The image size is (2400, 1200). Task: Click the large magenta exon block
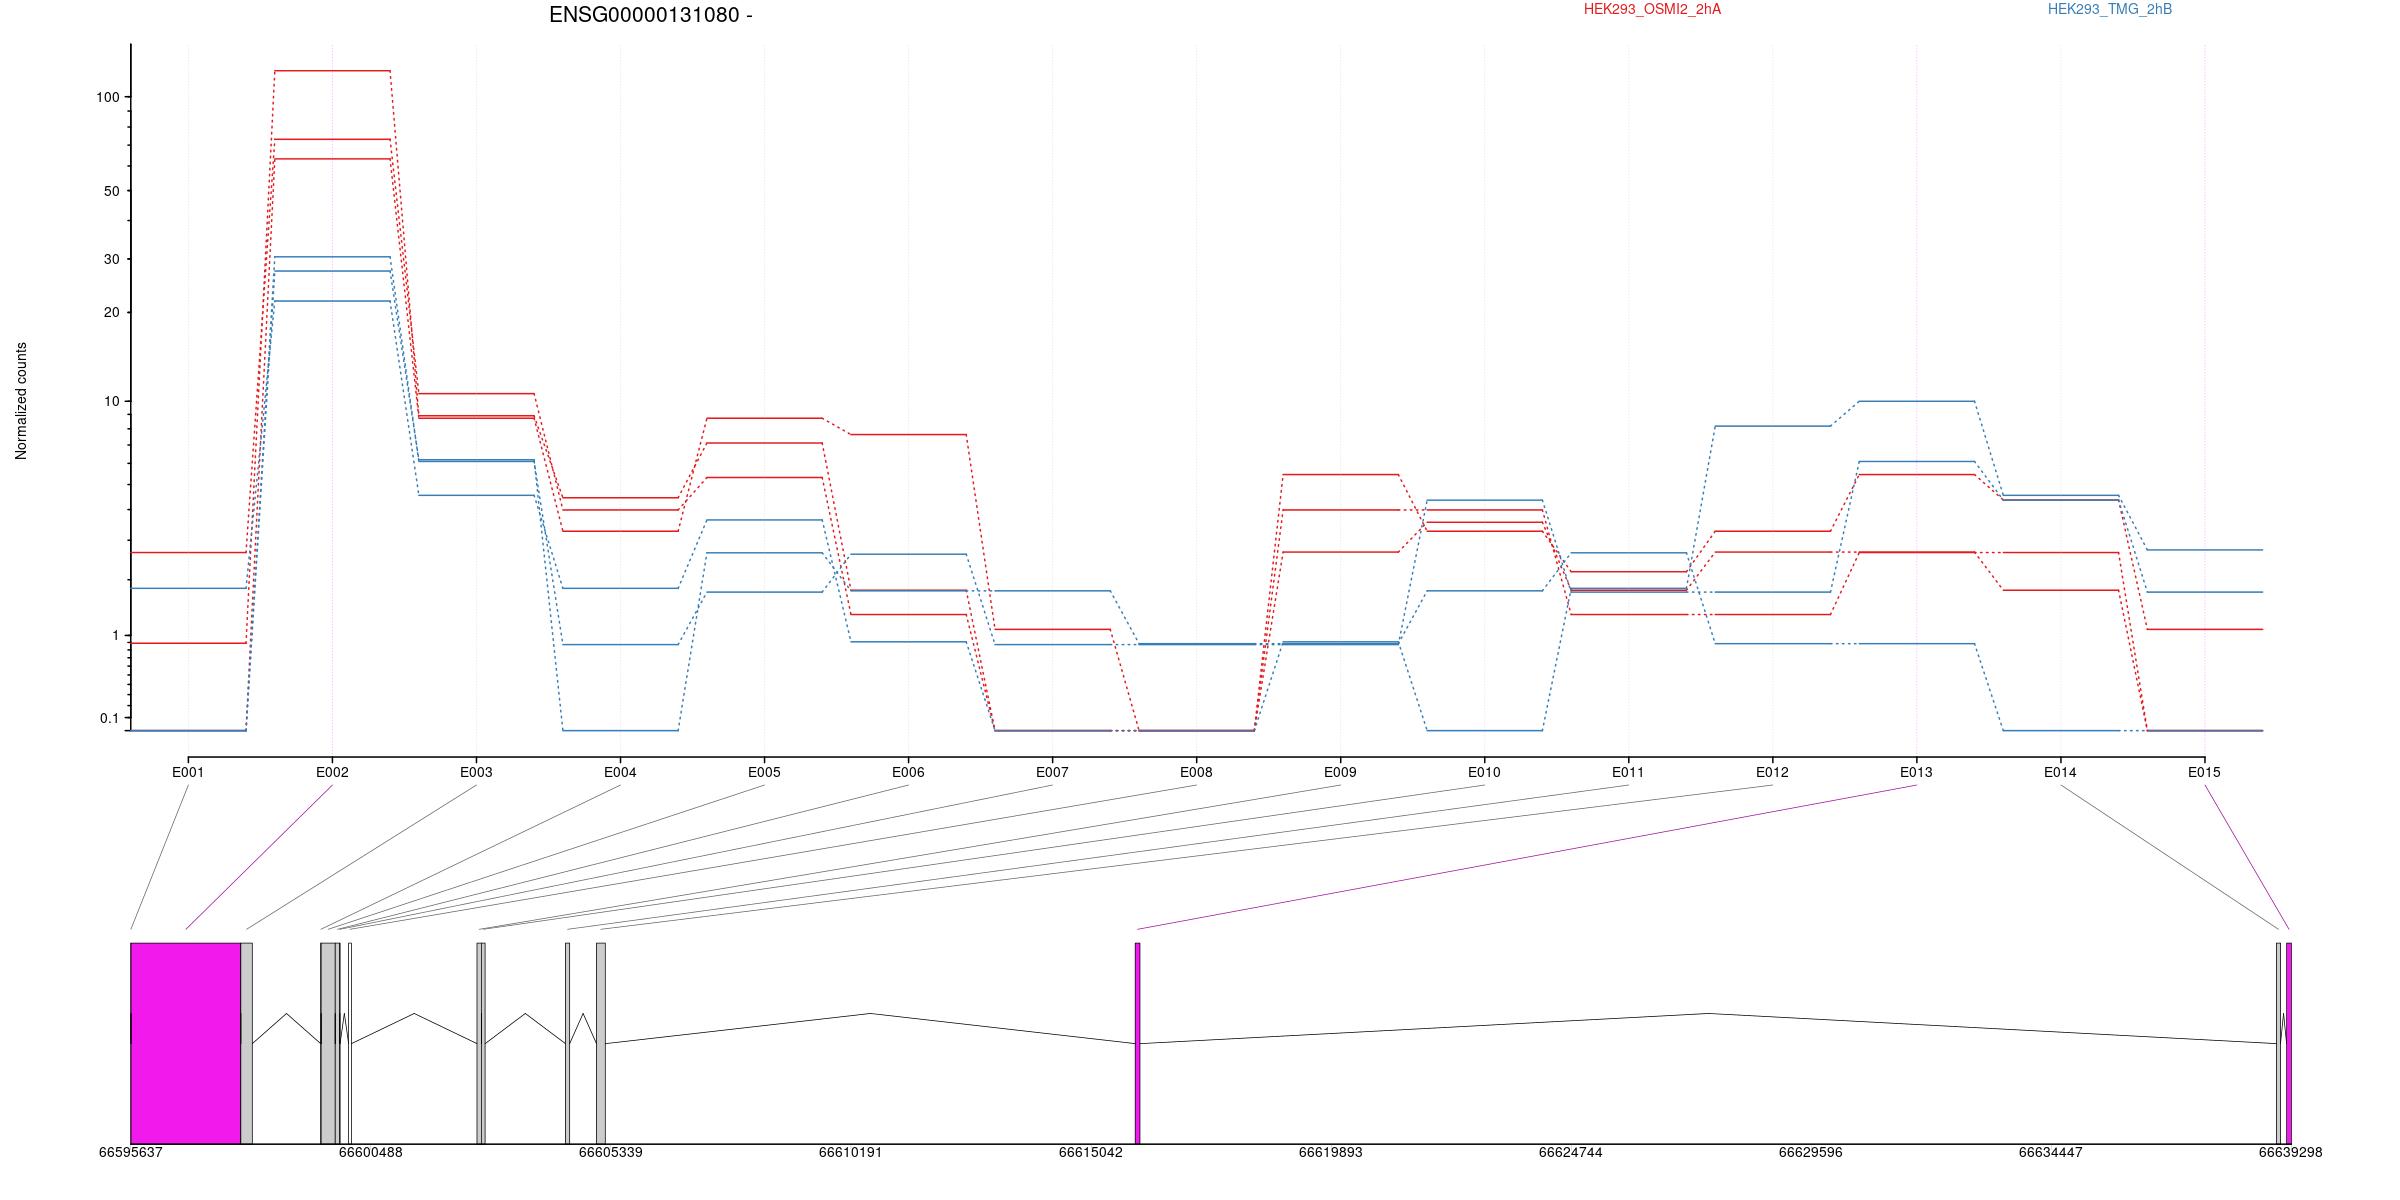186,1043
